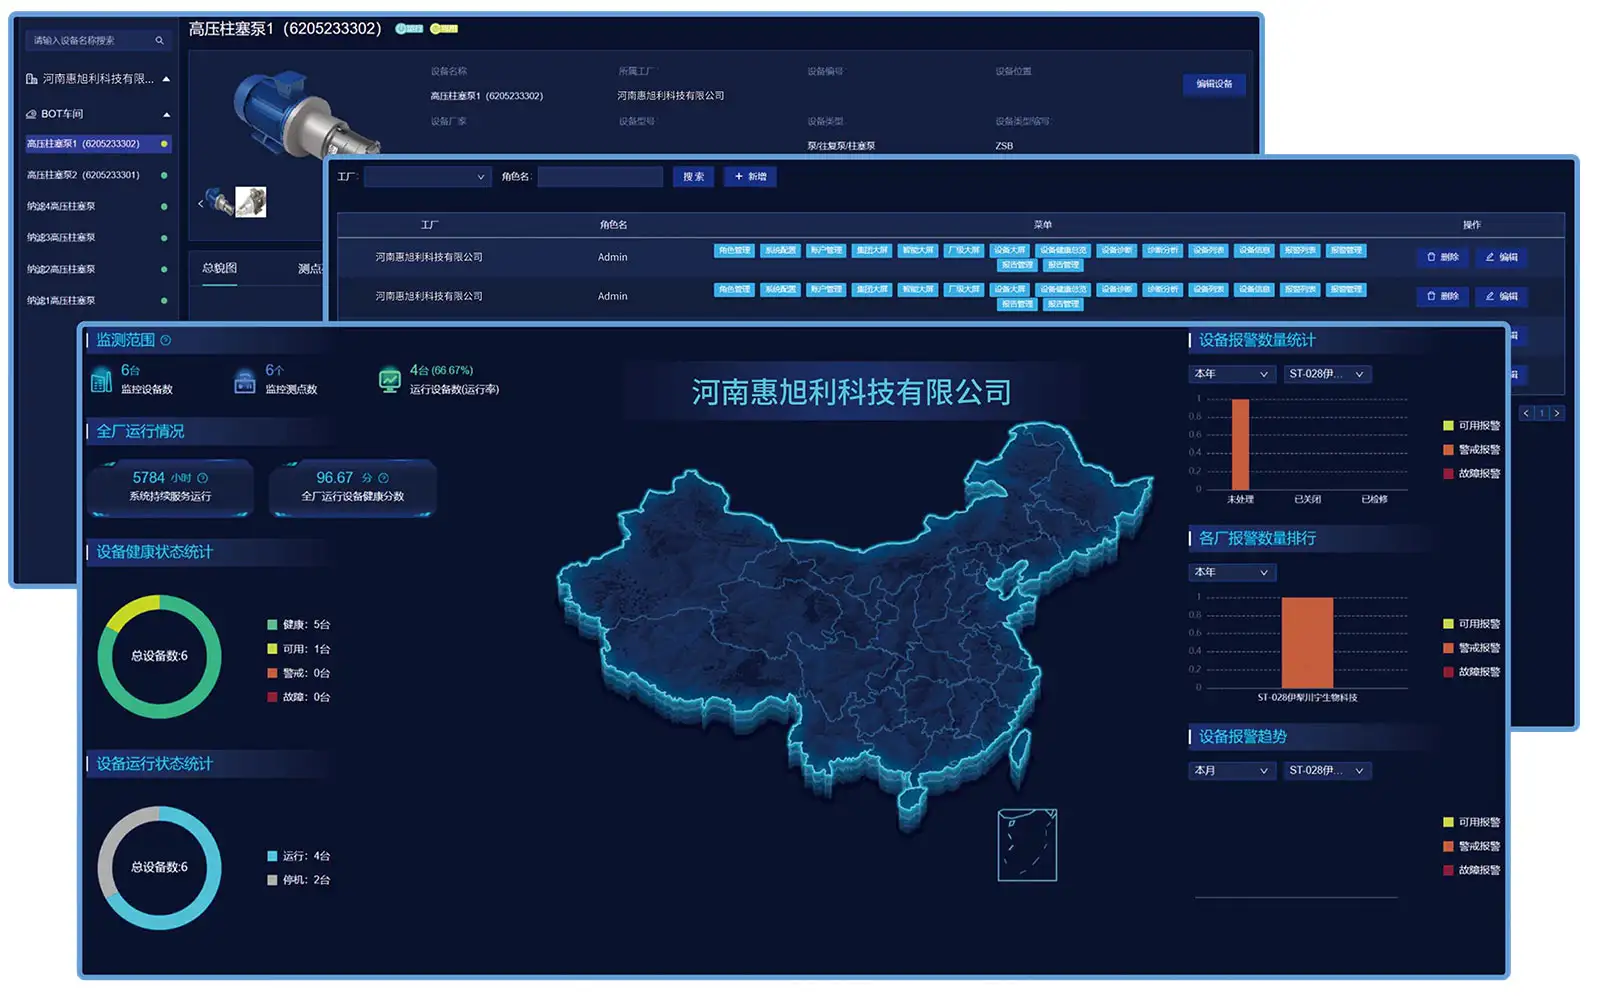The height and width of the screenshot is (997, 1600).
Task: Click the 健康 green legend swatch in health chart
Action: pyautogui.click(x=272, y=625)
